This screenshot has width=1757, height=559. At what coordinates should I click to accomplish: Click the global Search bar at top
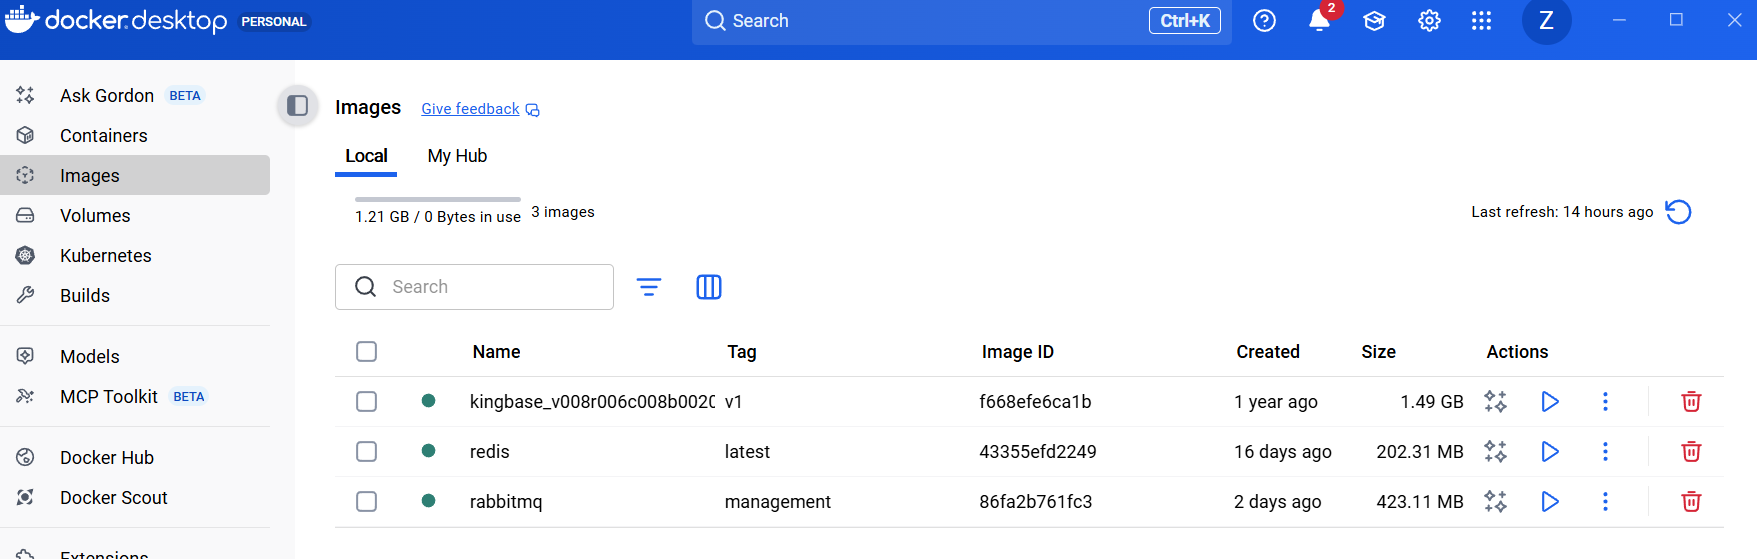(961, 21)
